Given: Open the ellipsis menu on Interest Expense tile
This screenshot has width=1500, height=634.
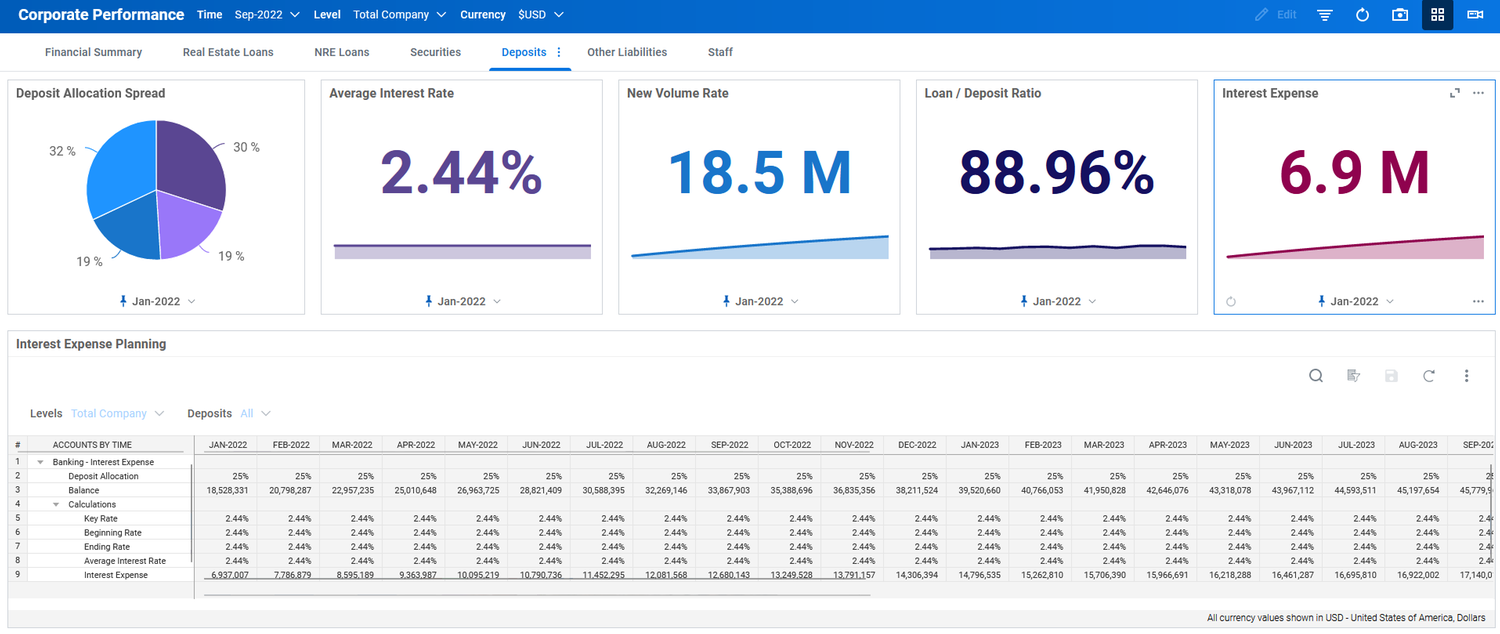Looking at the screenshot, I should (1478, 92).
